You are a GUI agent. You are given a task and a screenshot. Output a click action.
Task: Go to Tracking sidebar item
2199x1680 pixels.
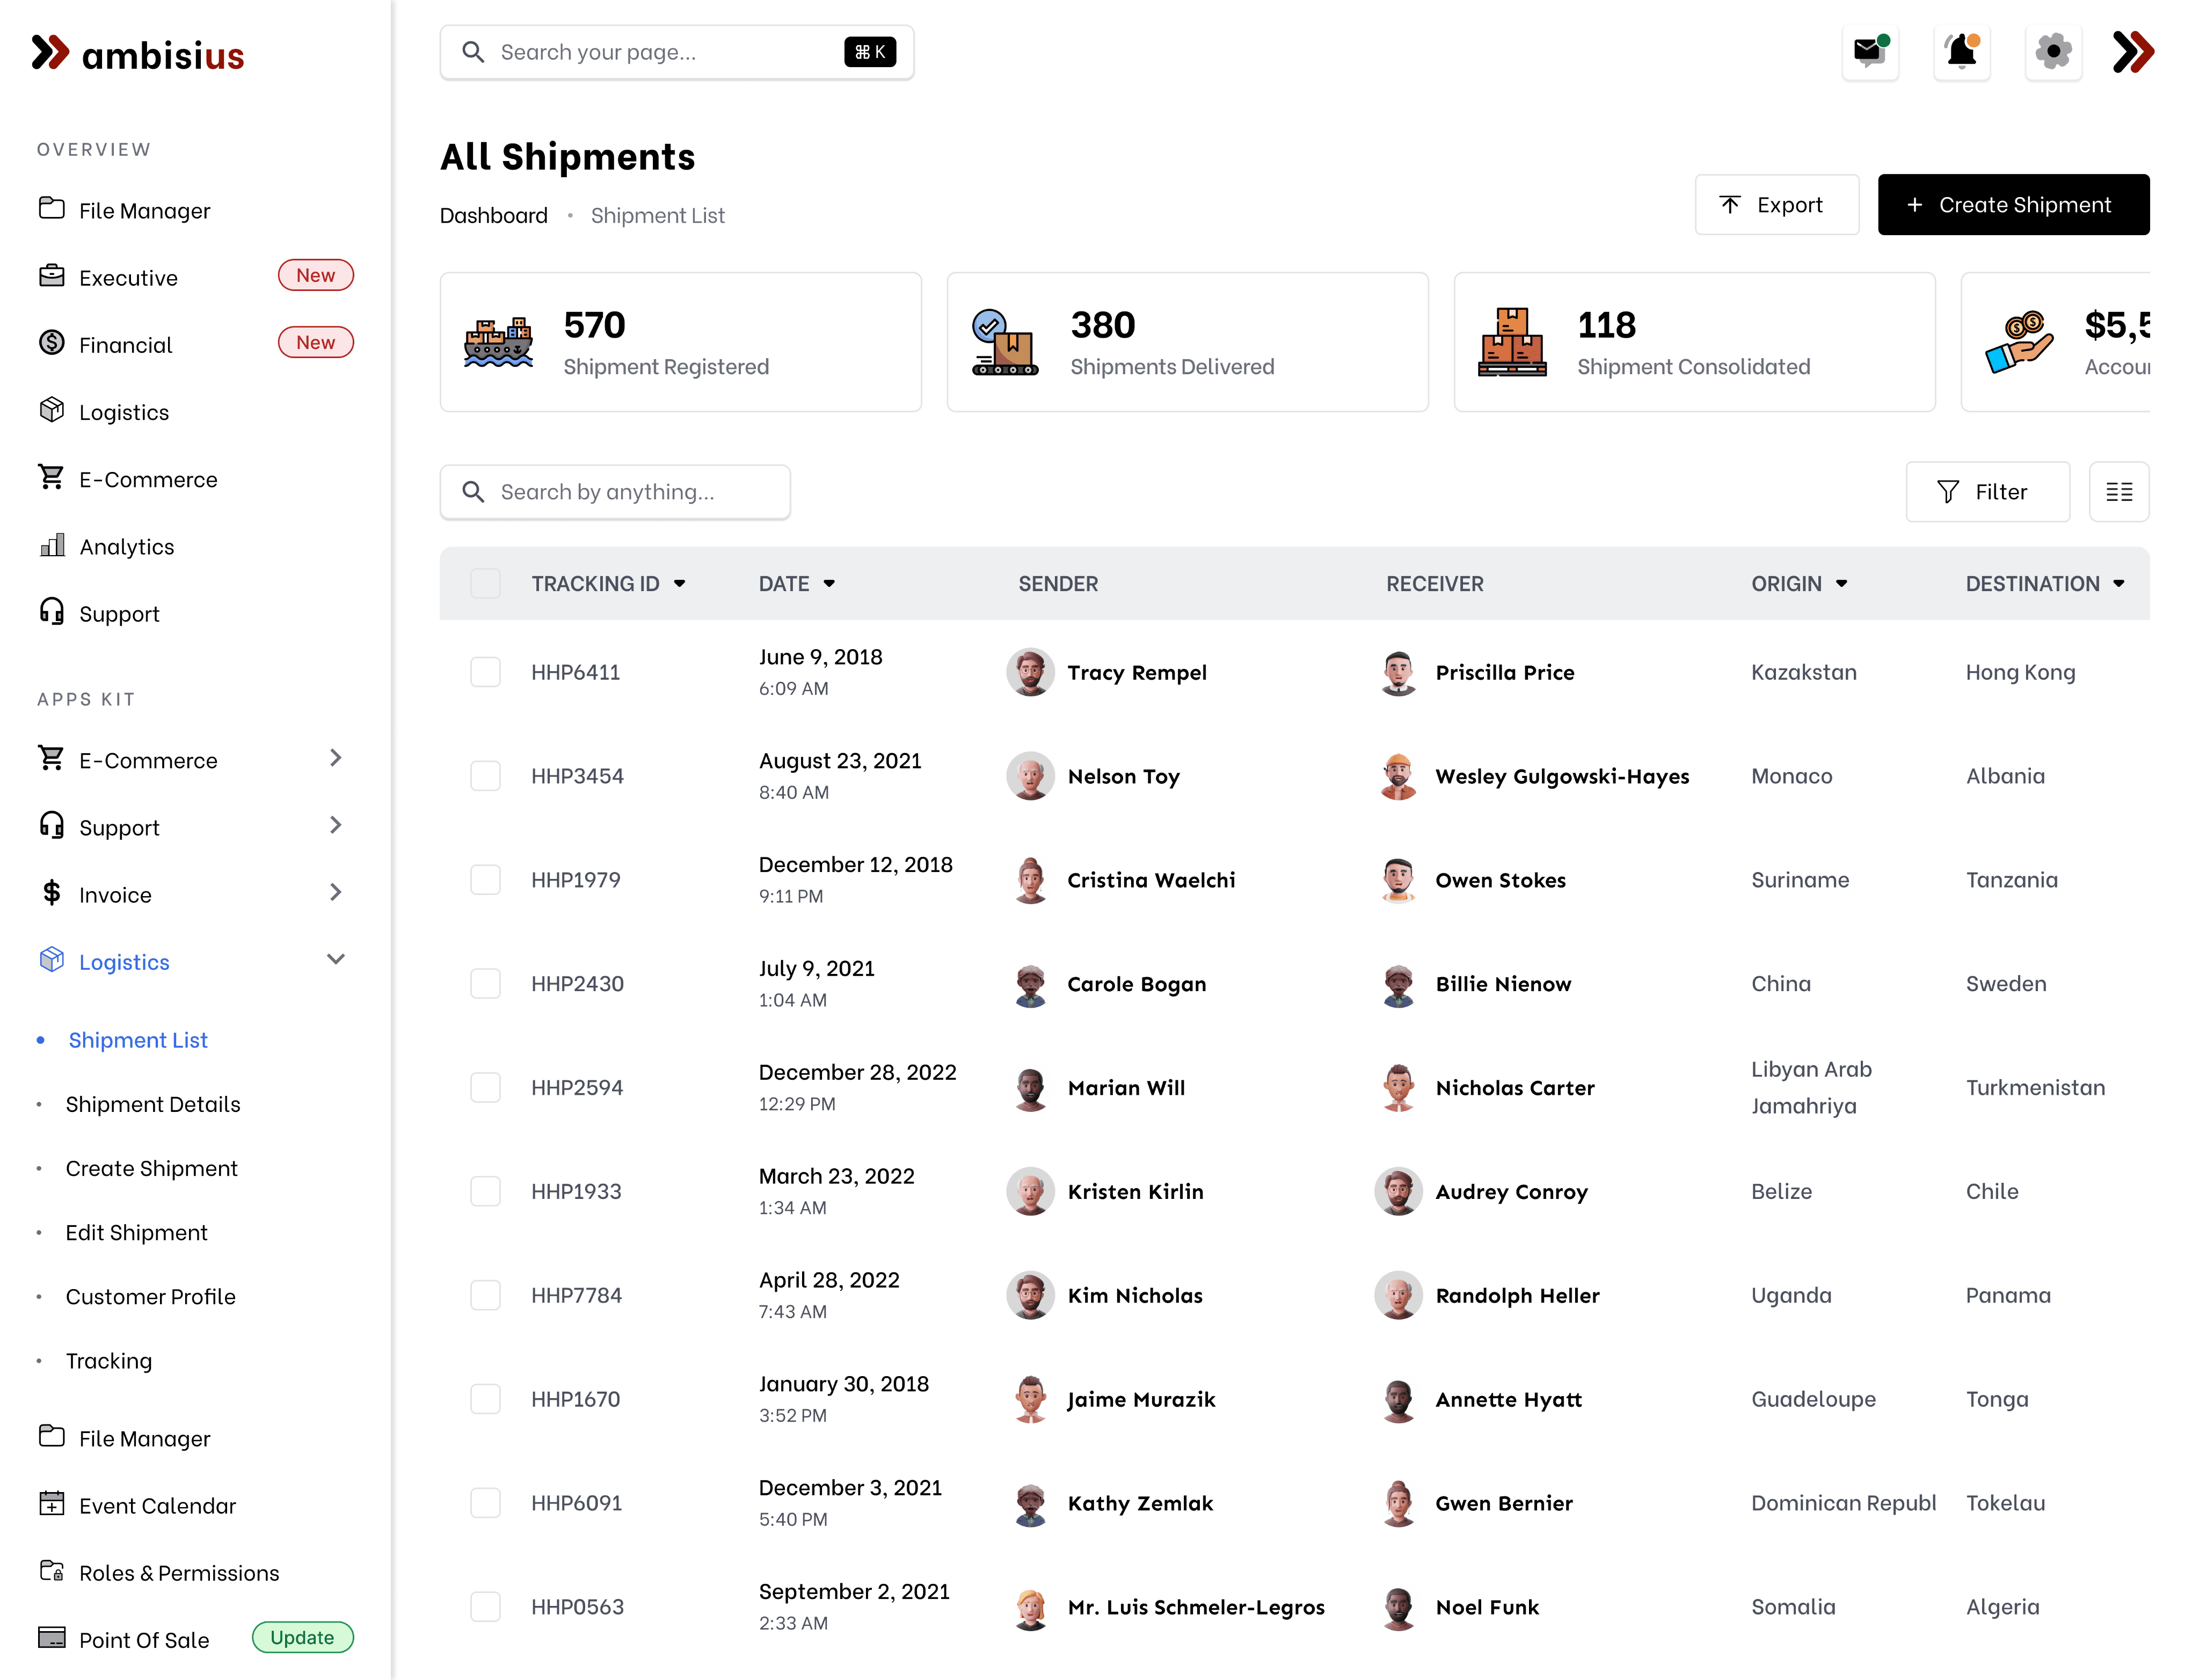(x=109, y=1361)
